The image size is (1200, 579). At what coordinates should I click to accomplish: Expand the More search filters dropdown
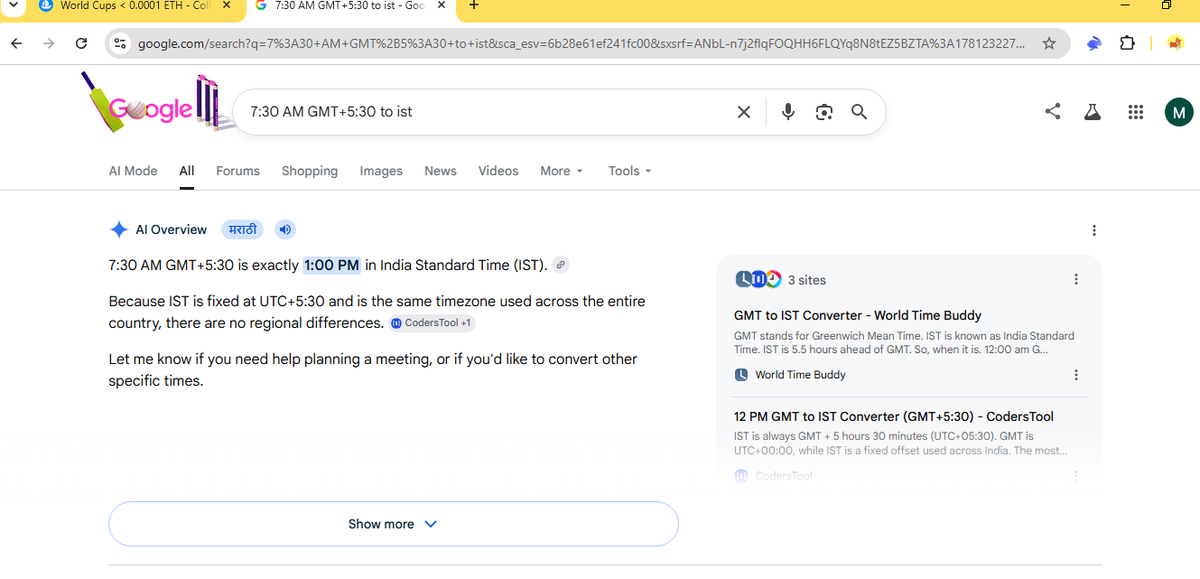(x=562, y=171)
